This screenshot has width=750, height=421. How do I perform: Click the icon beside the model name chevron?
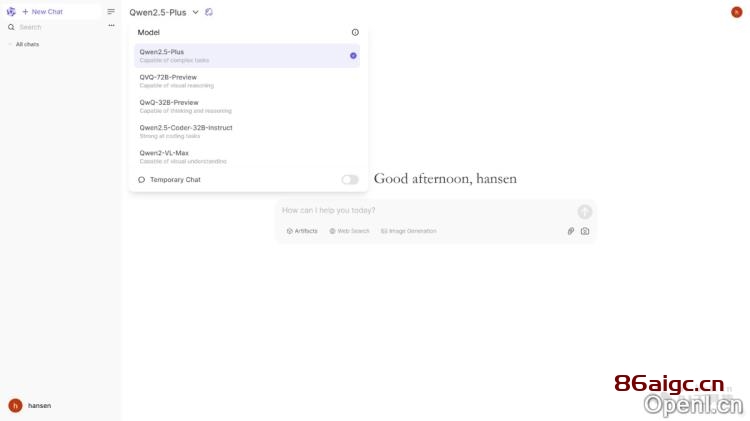click(x=209, y=12)
